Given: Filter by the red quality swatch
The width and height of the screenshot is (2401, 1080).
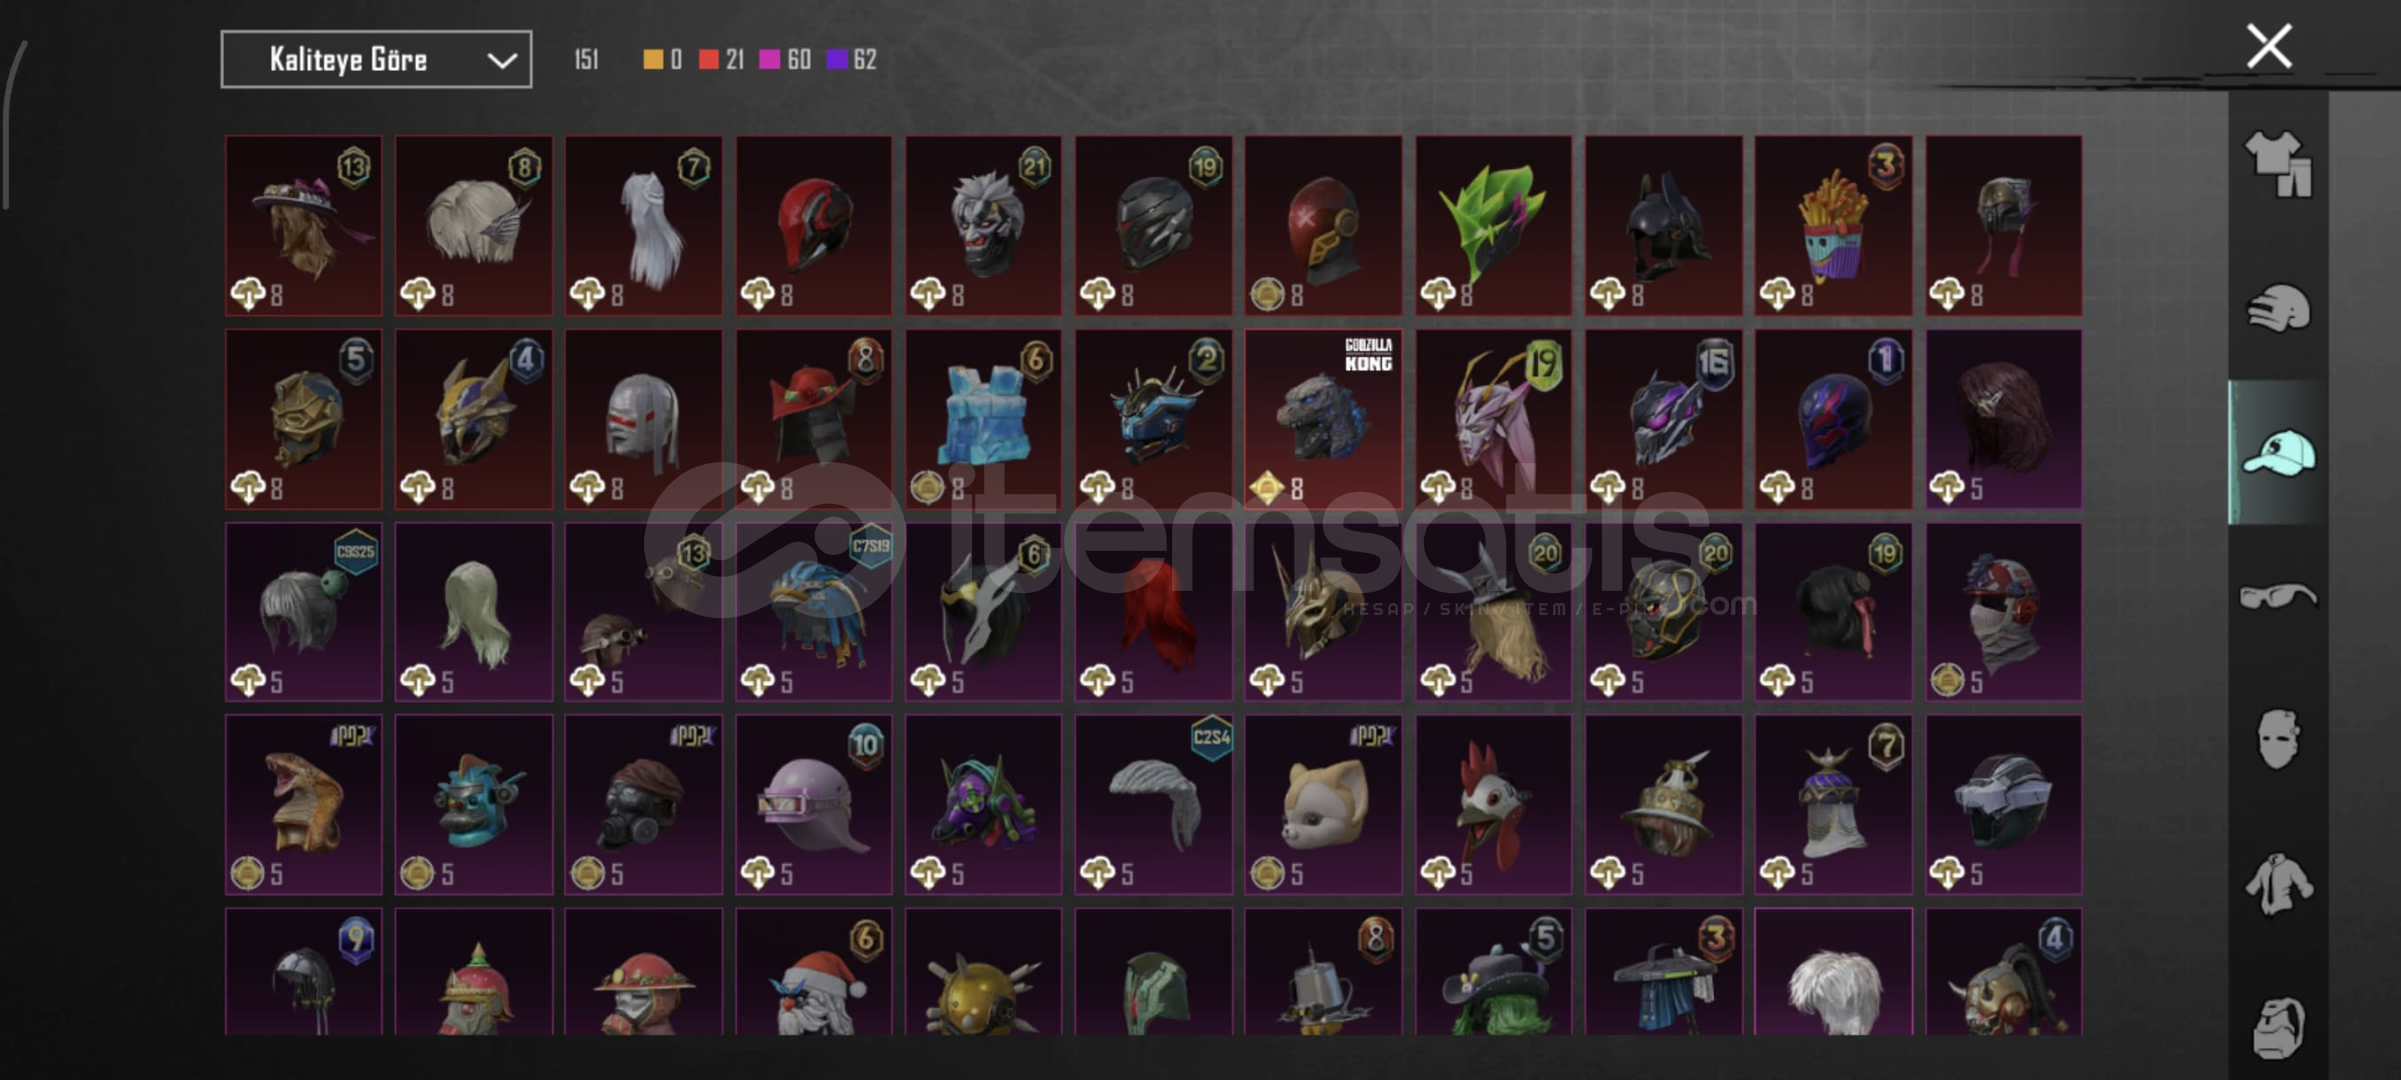Looking at the screenshot, I should 709,60.
